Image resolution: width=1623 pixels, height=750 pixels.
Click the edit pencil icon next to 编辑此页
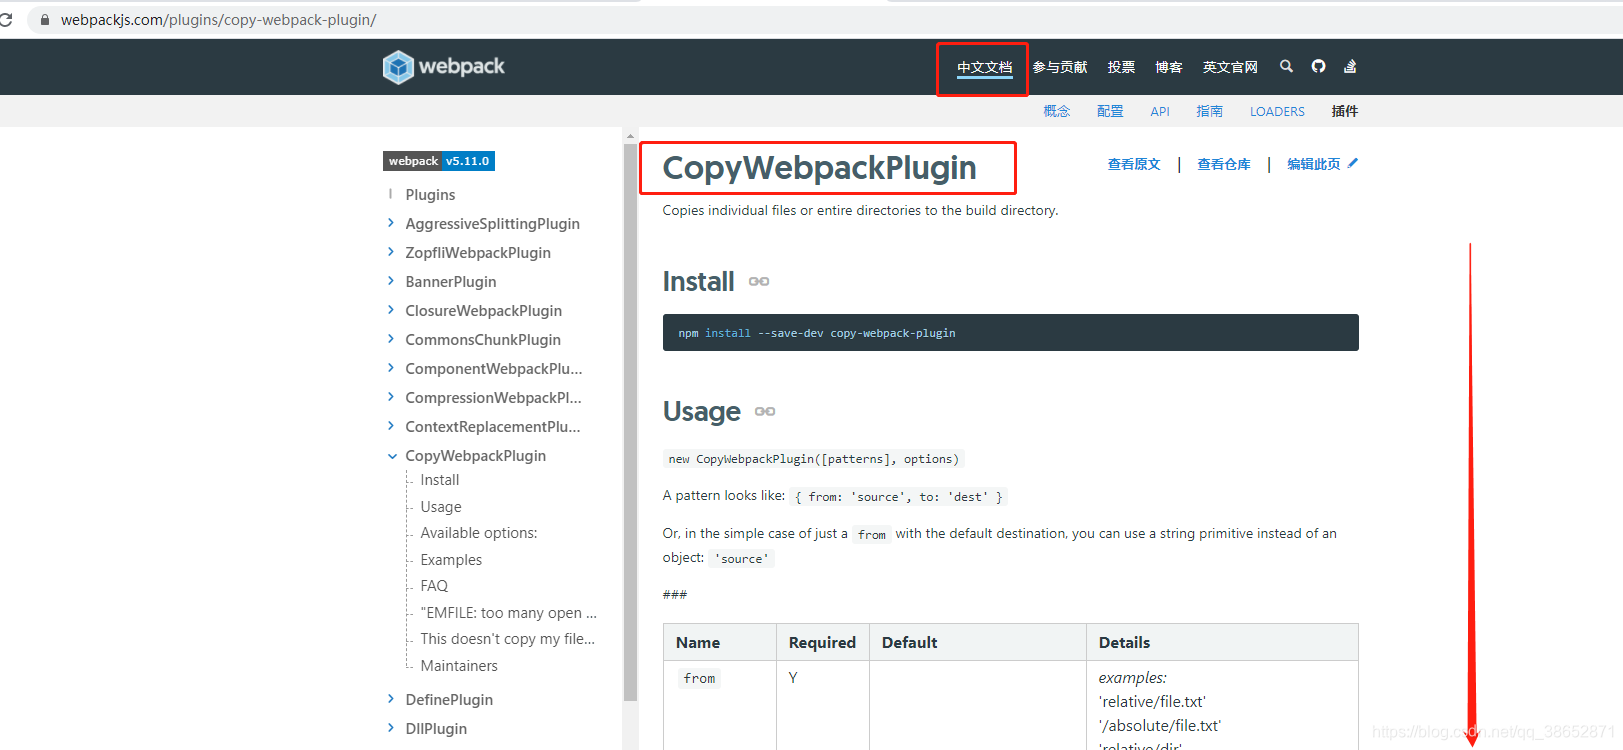click(x=1353, y=163)
